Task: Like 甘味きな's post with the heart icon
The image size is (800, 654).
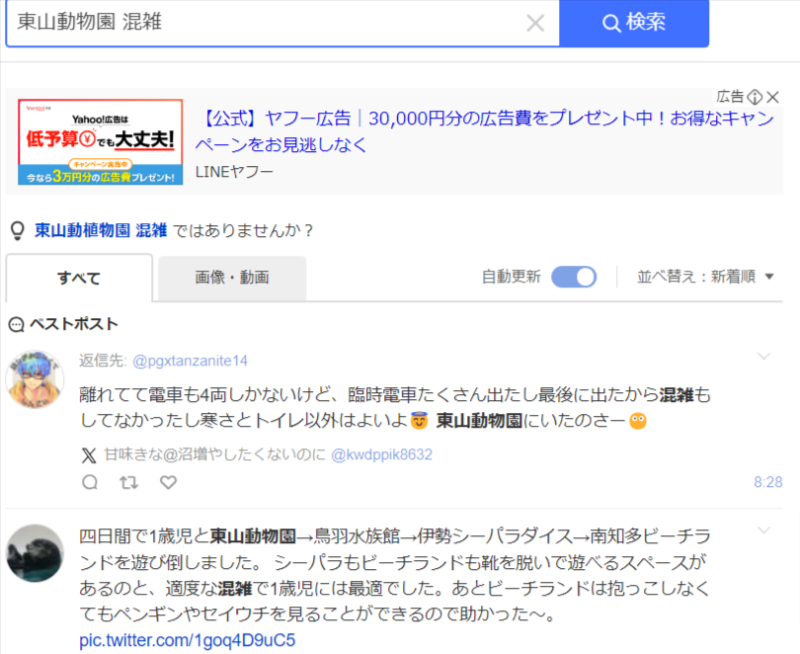Action: pos(168,482)
